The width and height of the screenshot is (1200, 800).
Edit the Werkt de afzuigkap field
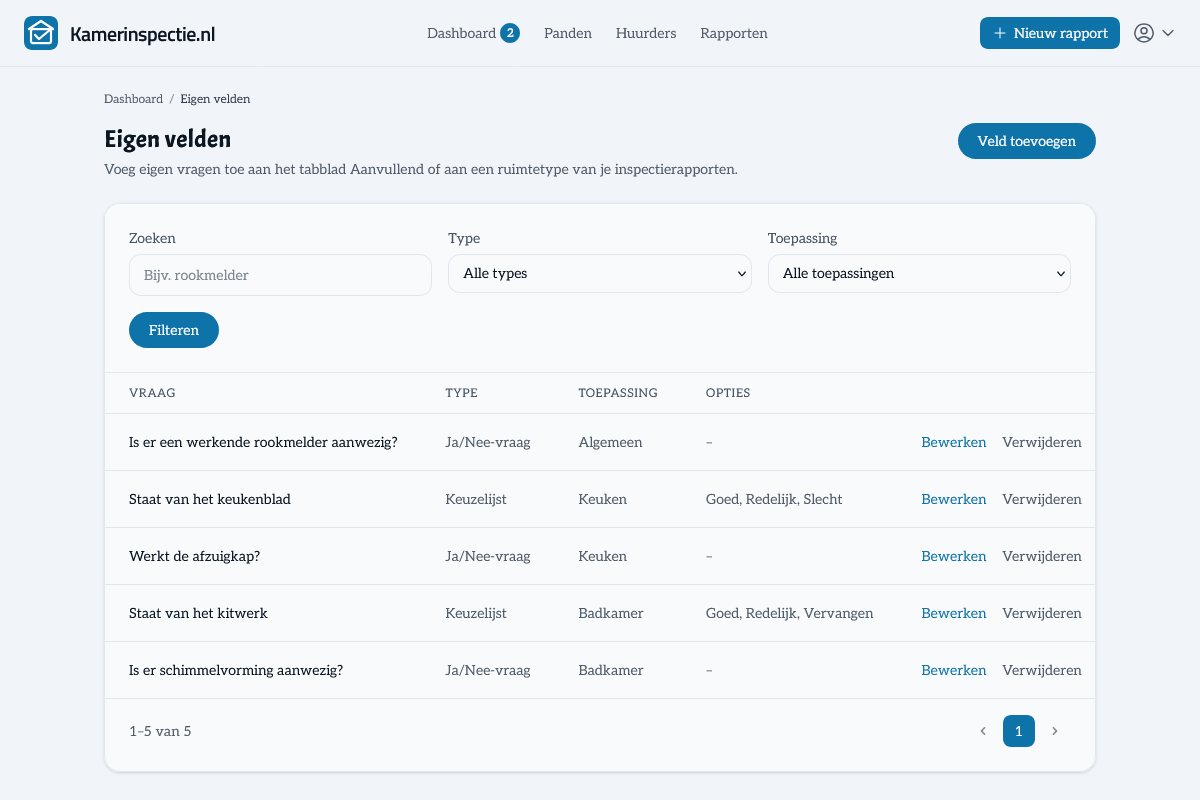pos(954,556)
